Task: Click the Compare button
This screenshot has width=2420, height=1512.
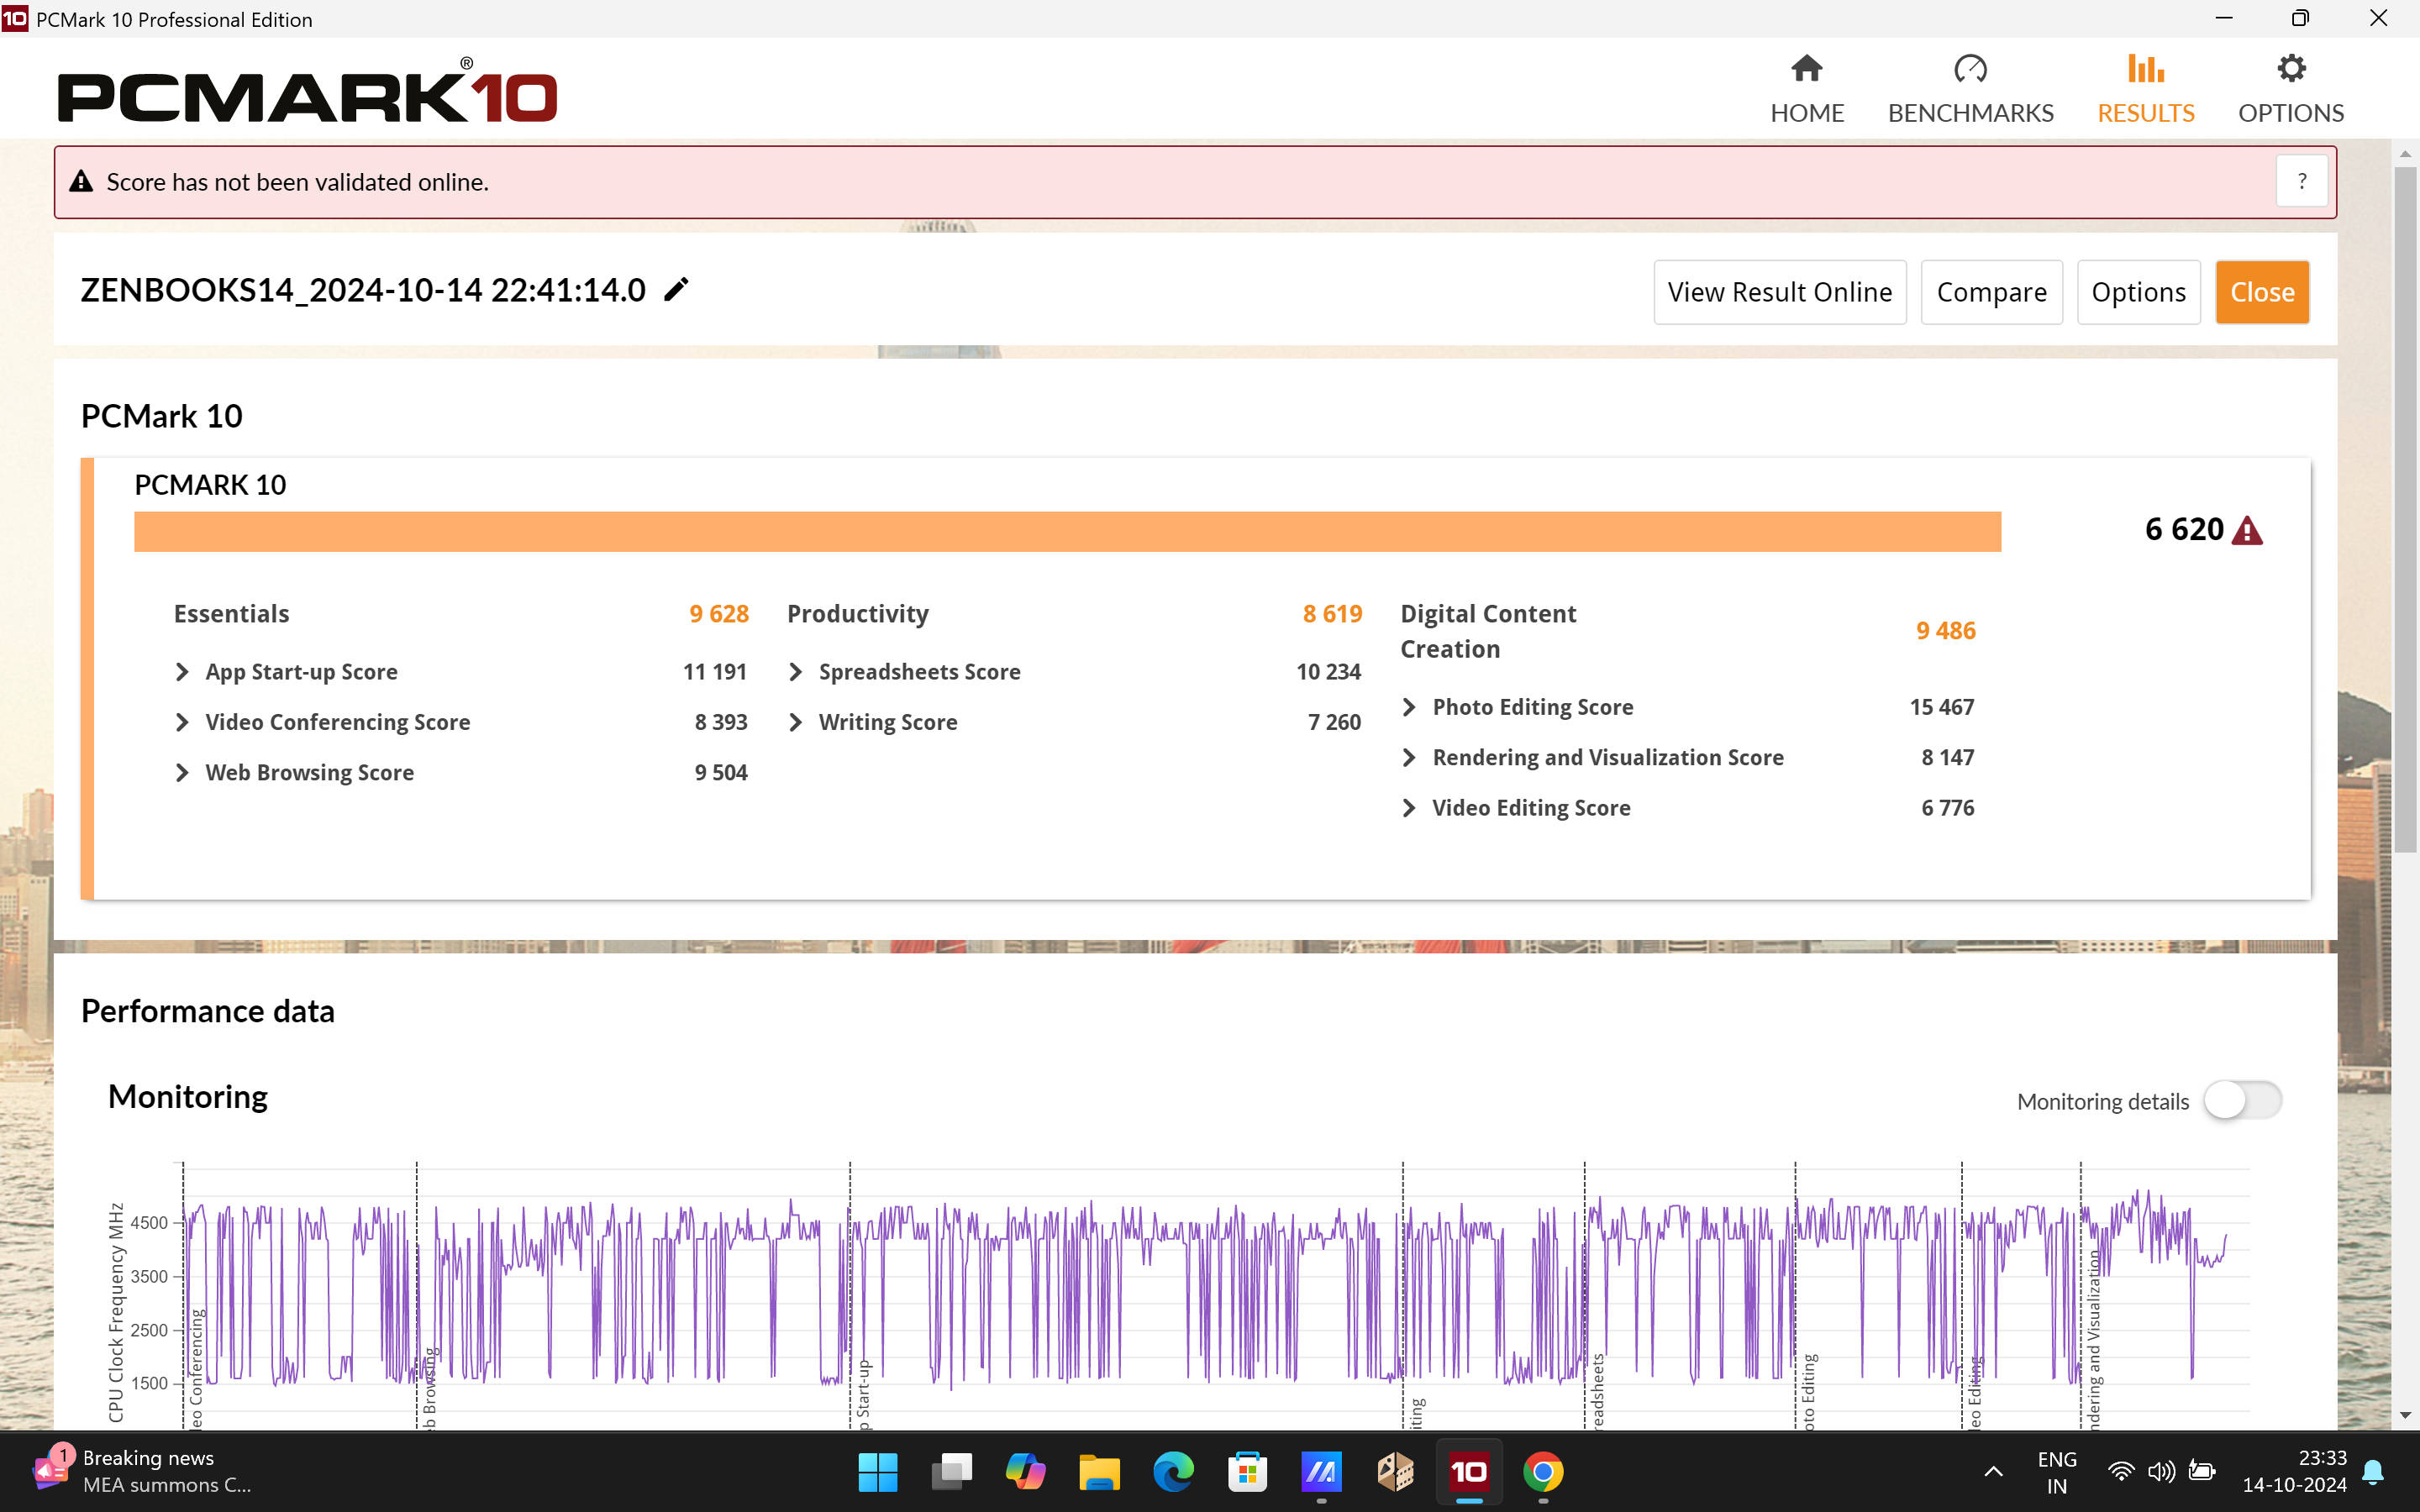Action: tap(1991, 292)
